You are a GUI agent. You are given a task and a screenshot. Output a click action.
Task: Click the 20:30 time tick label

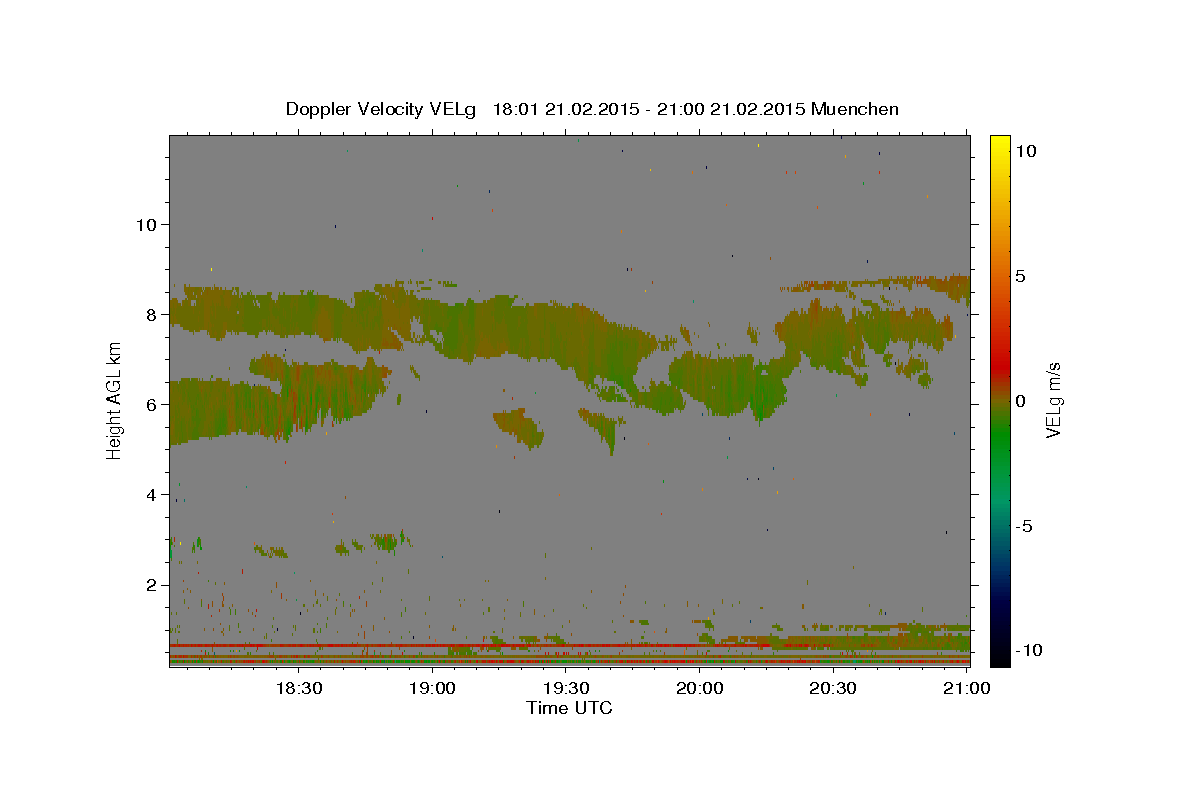pos(833,688)
